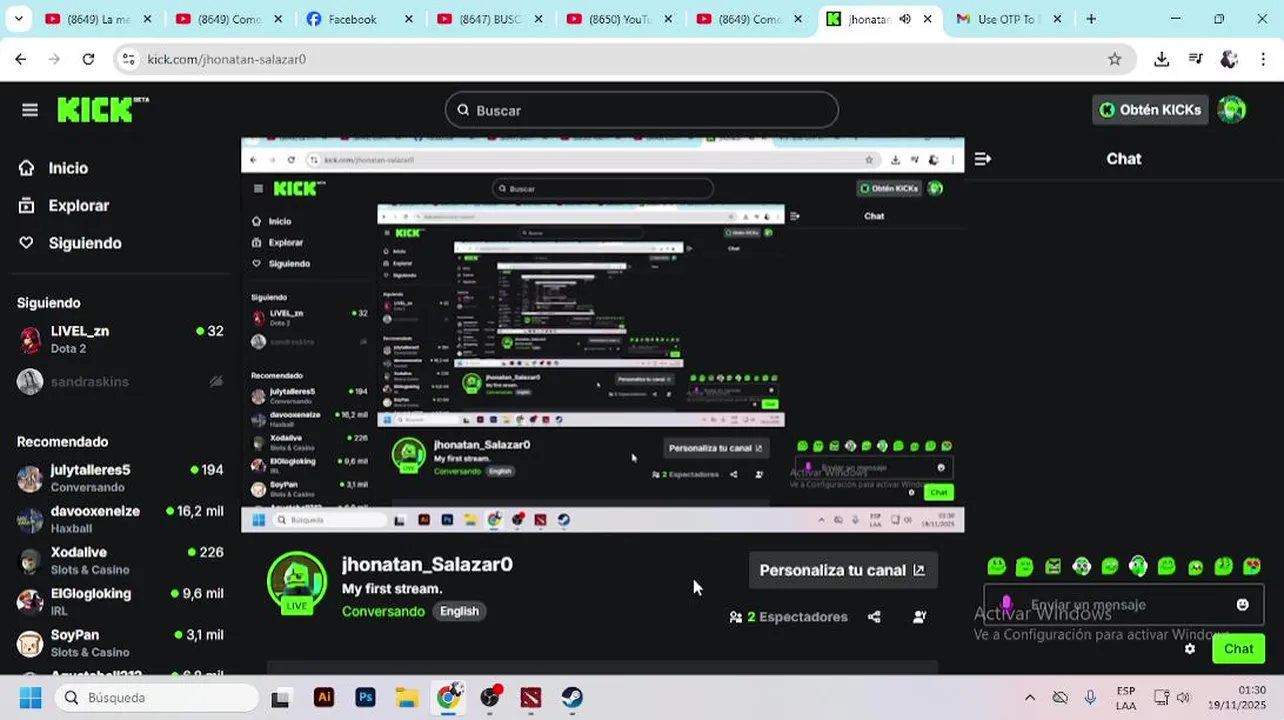Open davooxeneize recommended channel
The width and height of the screenshot is (1284, 720).
tap(120, 519)
